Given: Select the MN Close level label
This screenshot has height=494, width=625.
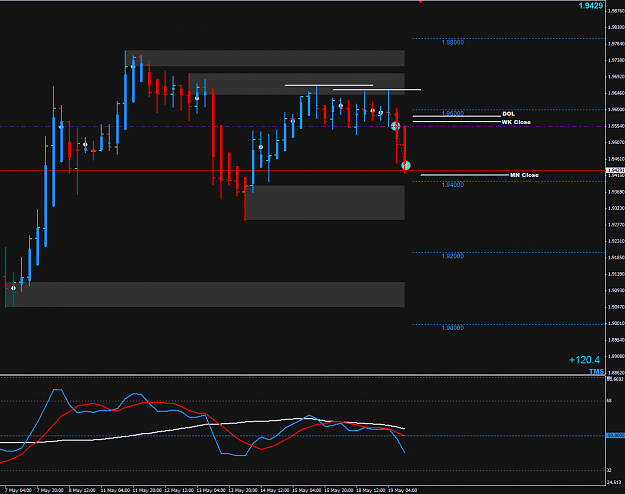Looking at the screenshot, I should [x=524, y=175].
